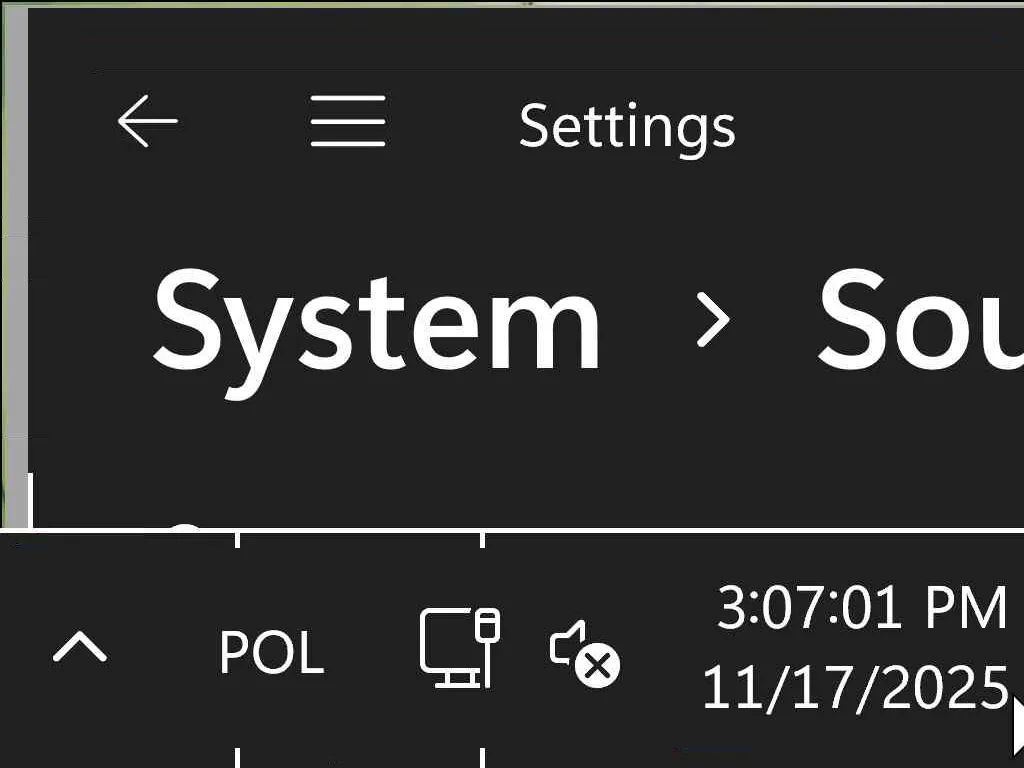This screenshot has width=1024, height=768.
Task: Click the Settings window title text
Action: (627, 126)
